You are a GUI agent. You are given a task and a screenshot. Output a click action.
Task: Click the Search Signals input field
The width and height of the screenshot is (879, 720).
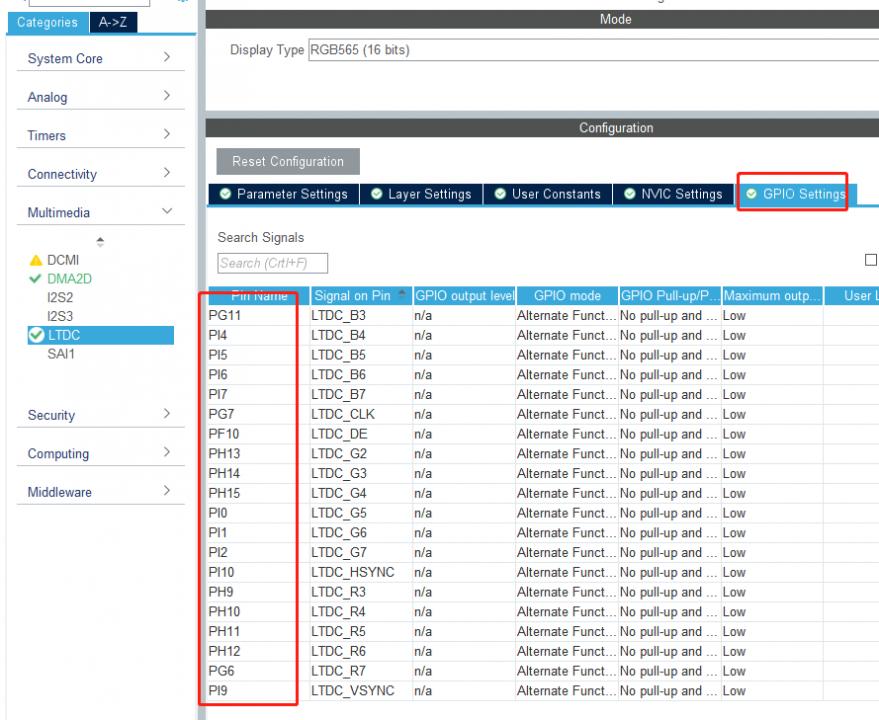272,263
